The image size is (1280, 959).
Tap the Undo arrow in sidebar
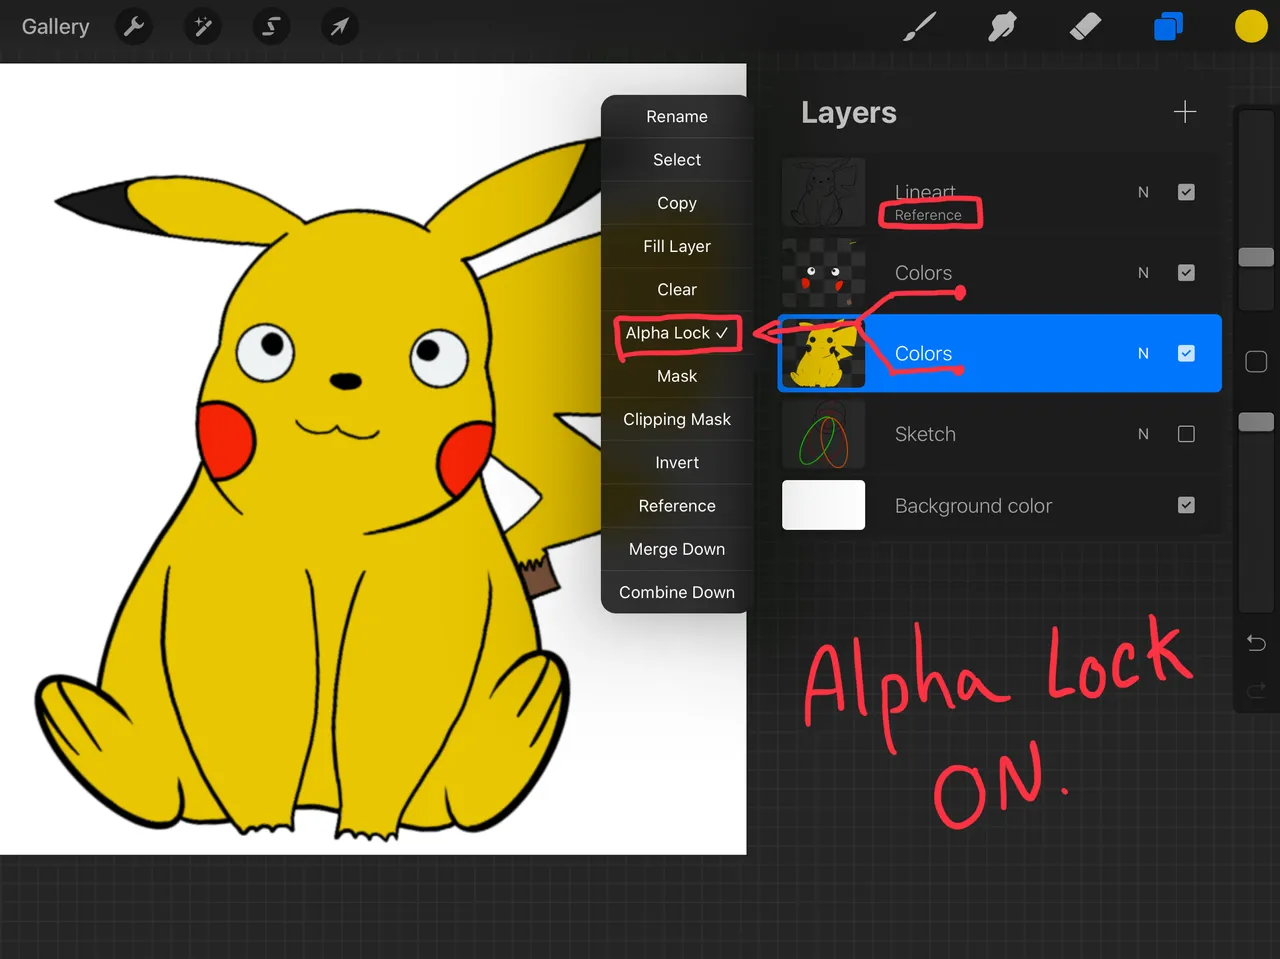click(x=1256, y=643)
